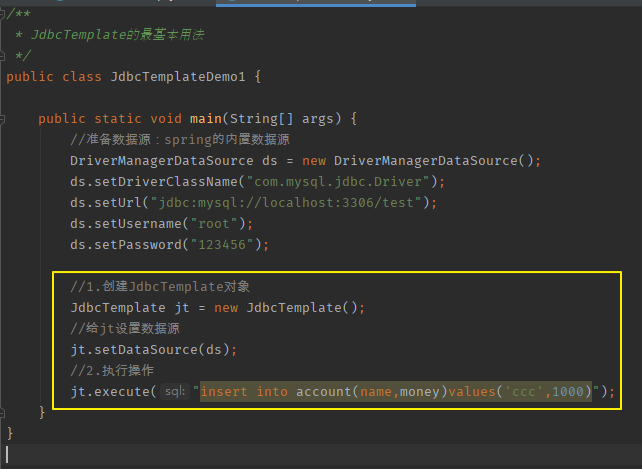
Task: Click the "123456" password string
Action: (222, 245)
